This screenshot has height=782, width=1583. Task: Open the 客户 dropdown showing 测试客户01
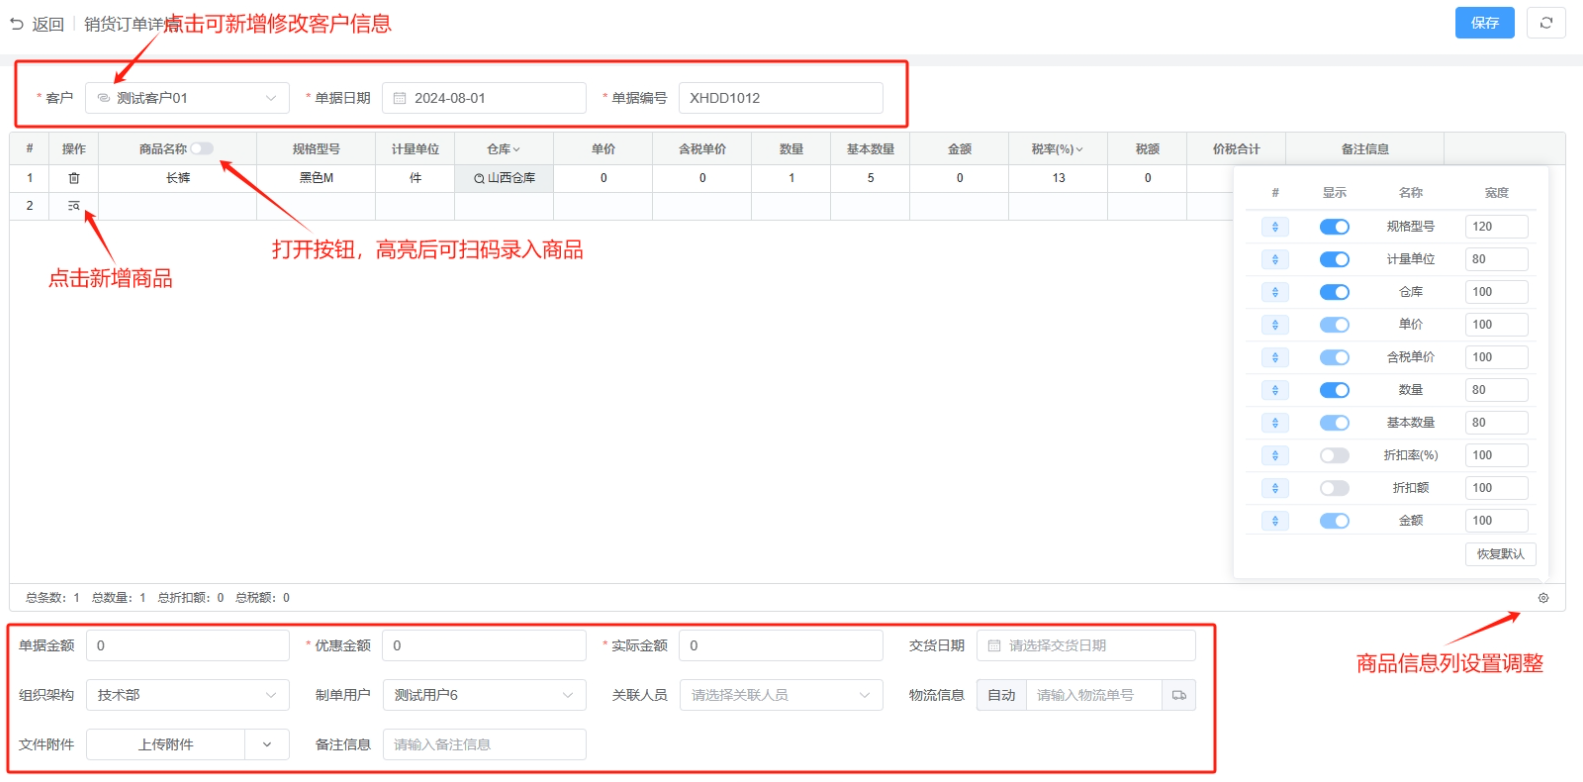point(187,98)
